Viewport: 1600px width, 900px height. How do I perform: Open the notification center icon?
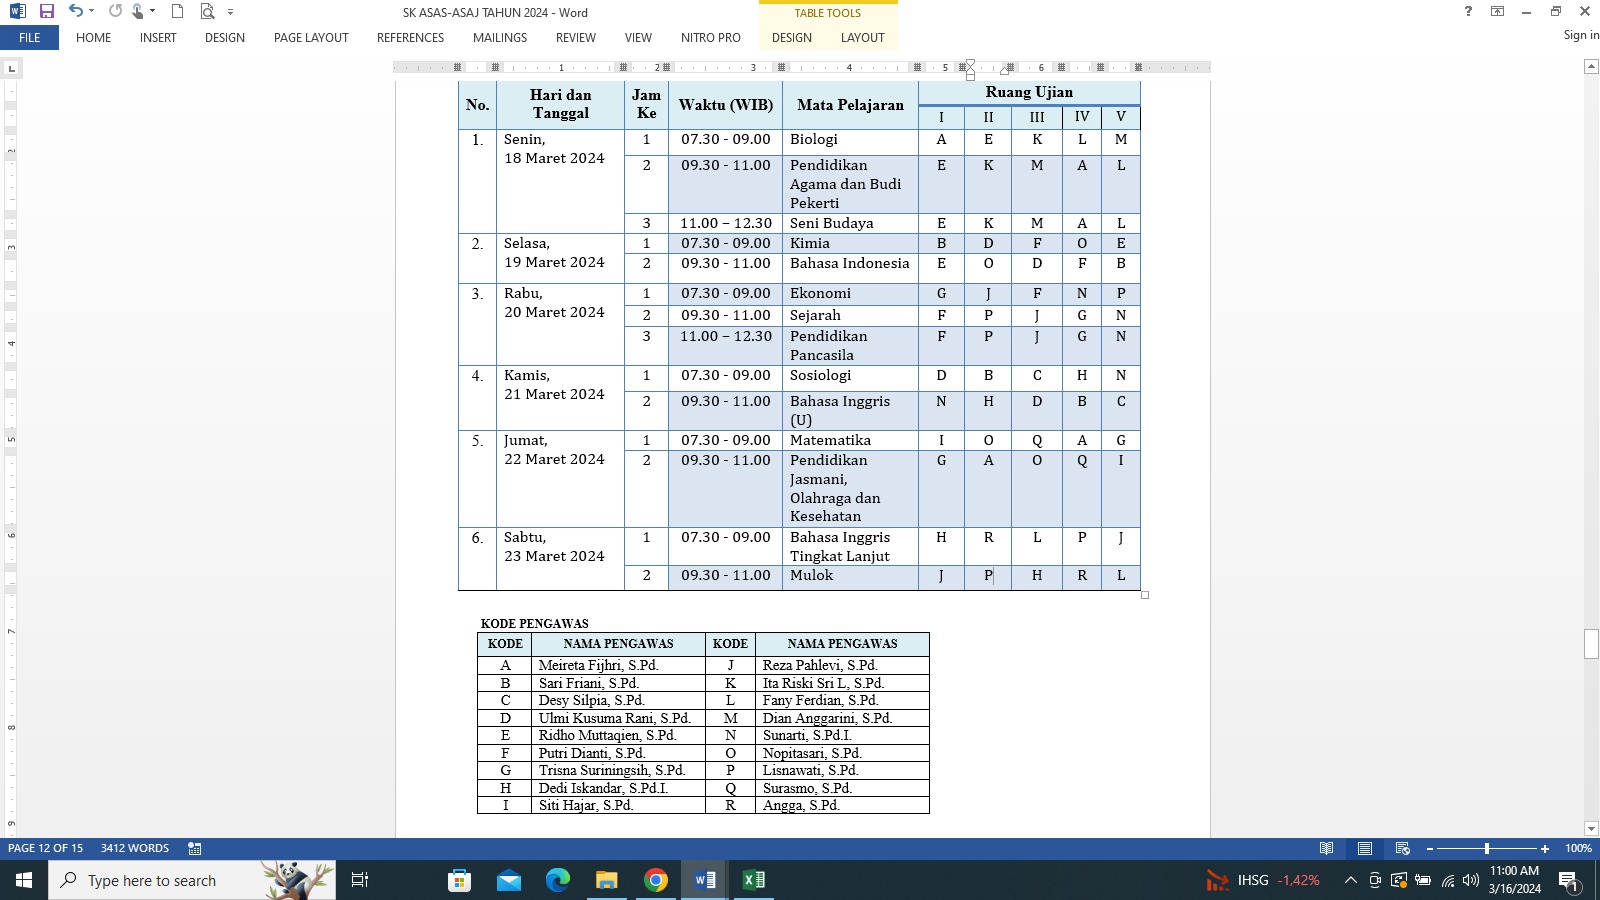[1569, 881]
